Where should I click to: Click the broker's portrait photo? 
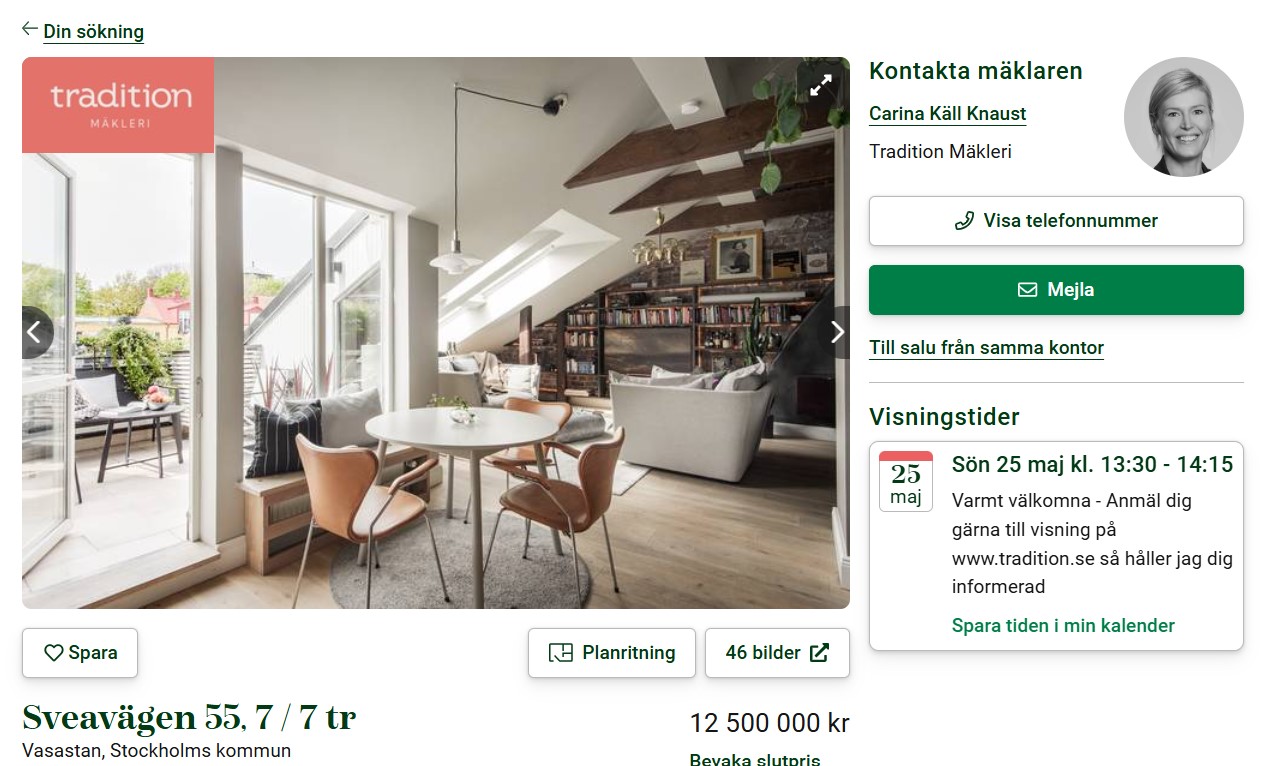1184,117
